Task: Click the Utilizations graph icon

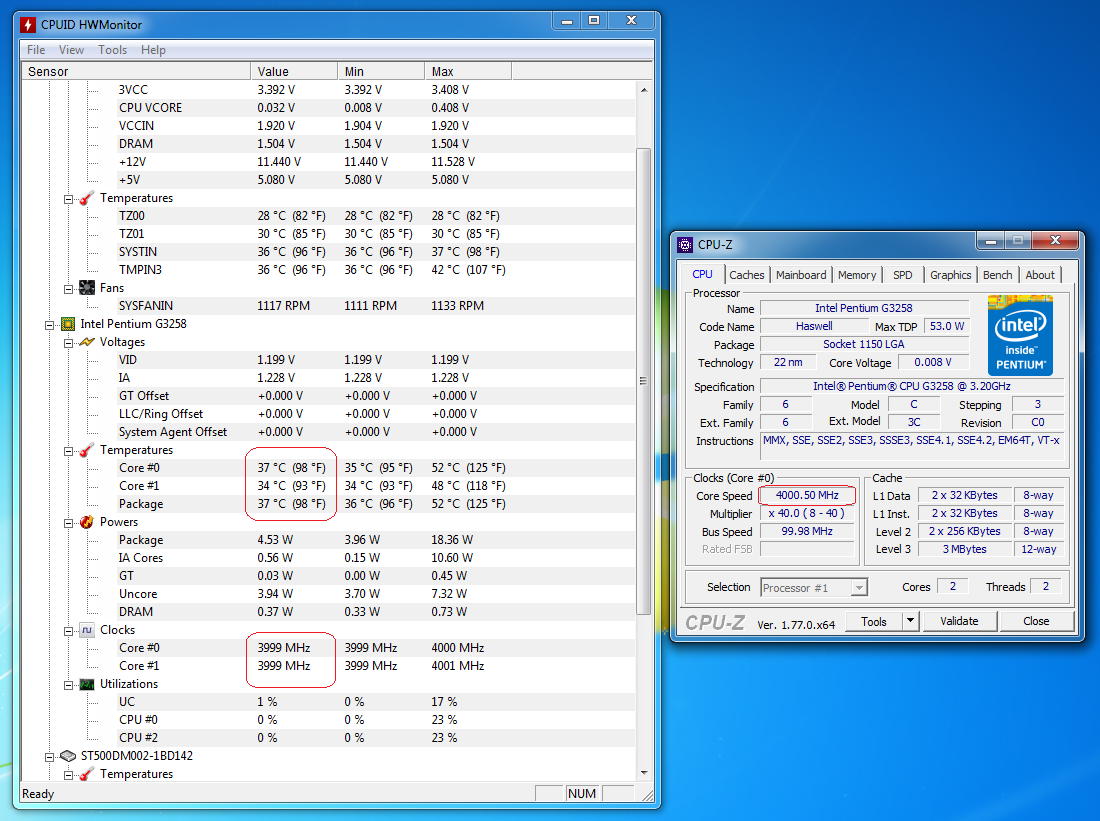Action: [87, 684]
